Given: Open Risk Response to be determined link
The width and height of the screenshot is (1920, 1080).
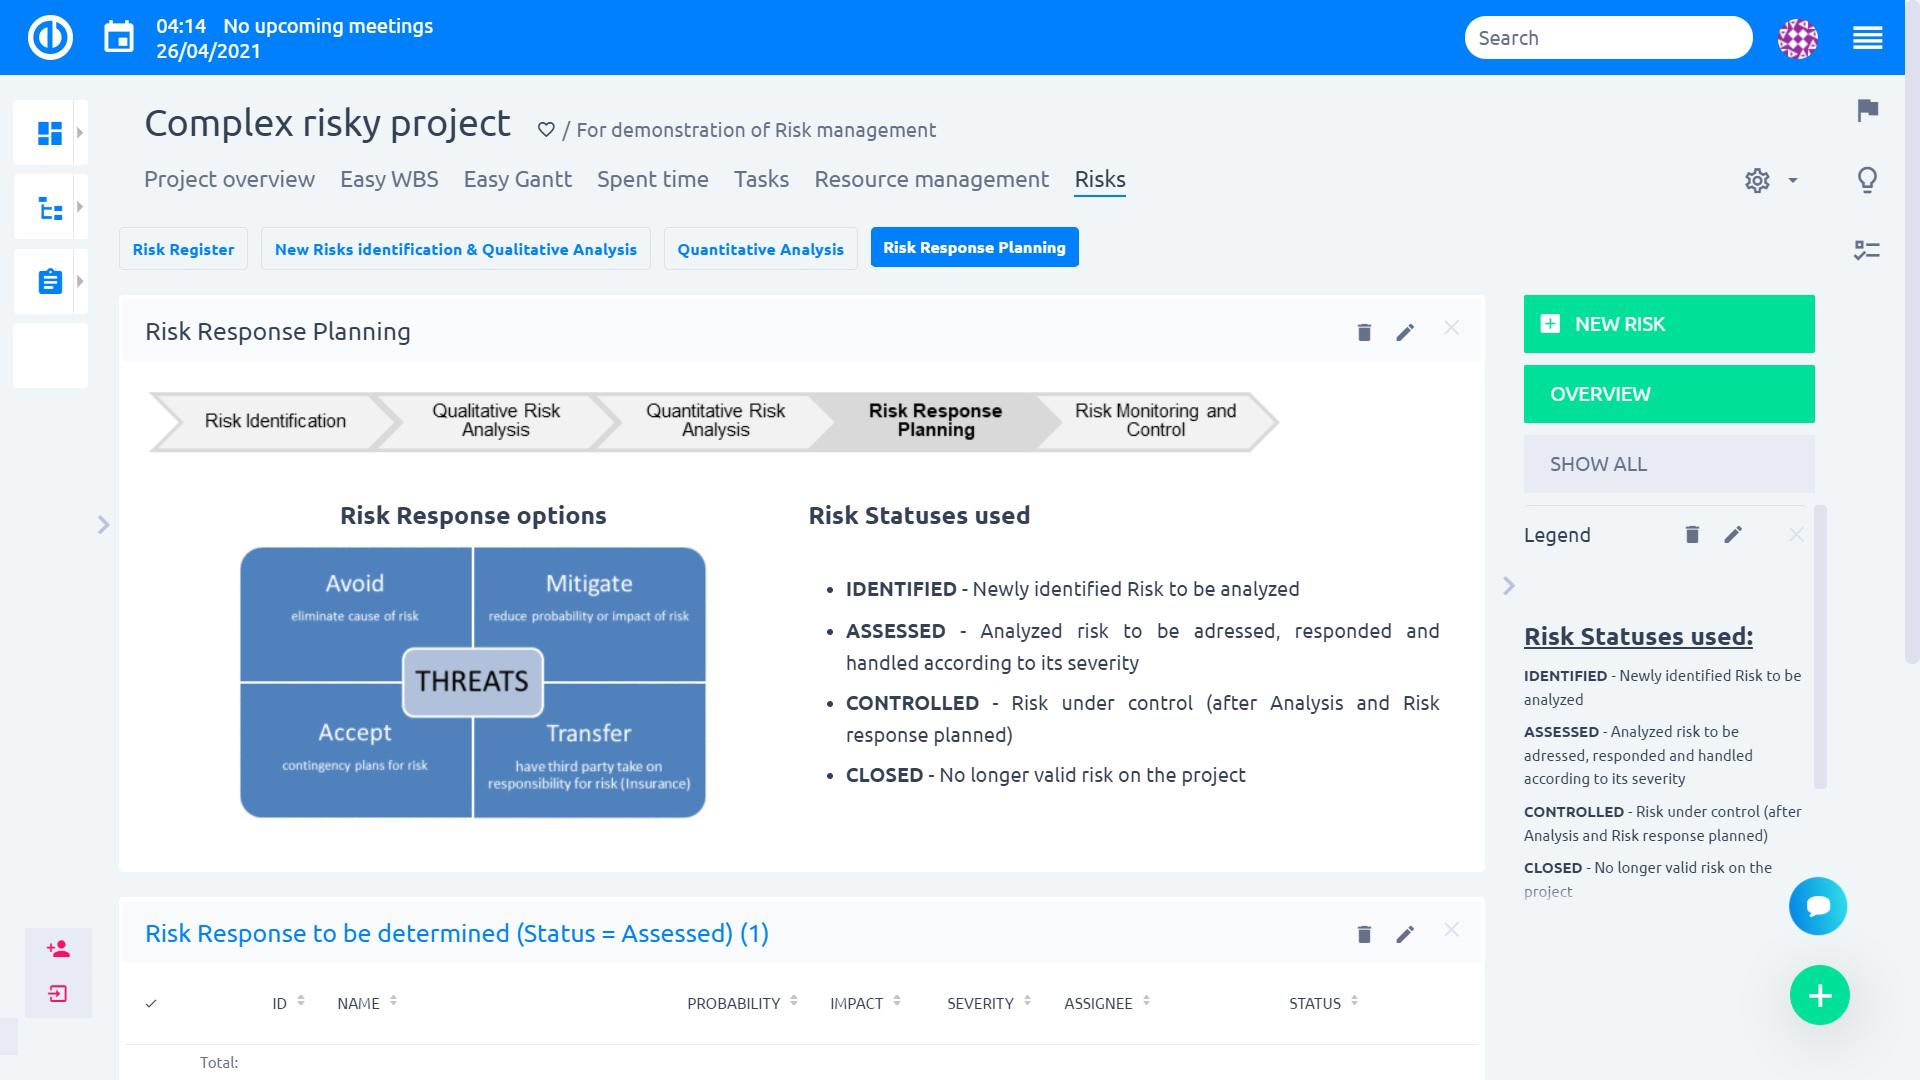Looking at the screenshot, I should [456, 934].
